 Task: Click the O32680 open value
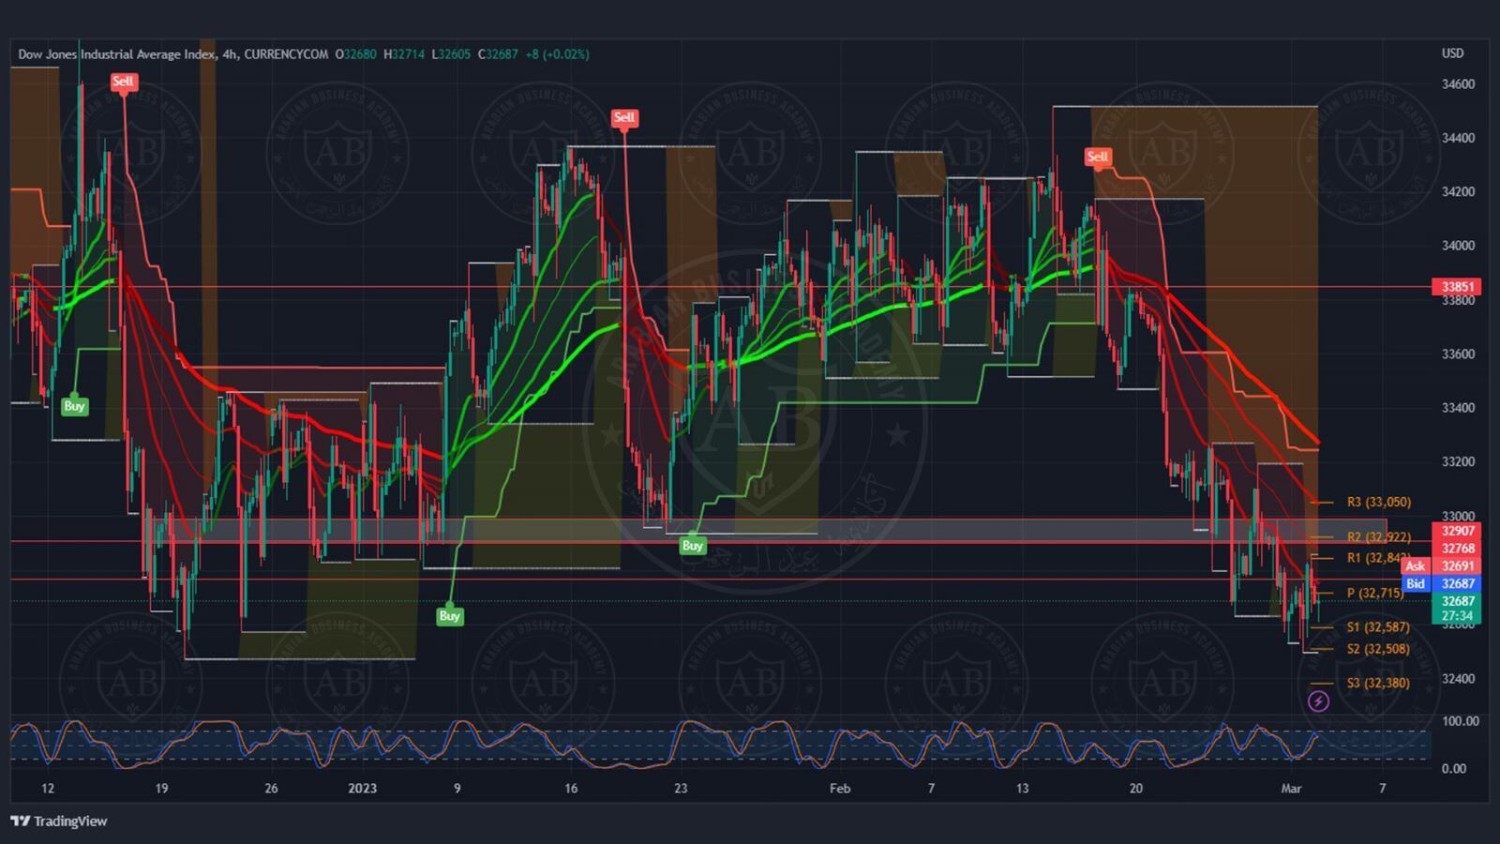pyautogui.click(x=355, y=54)
